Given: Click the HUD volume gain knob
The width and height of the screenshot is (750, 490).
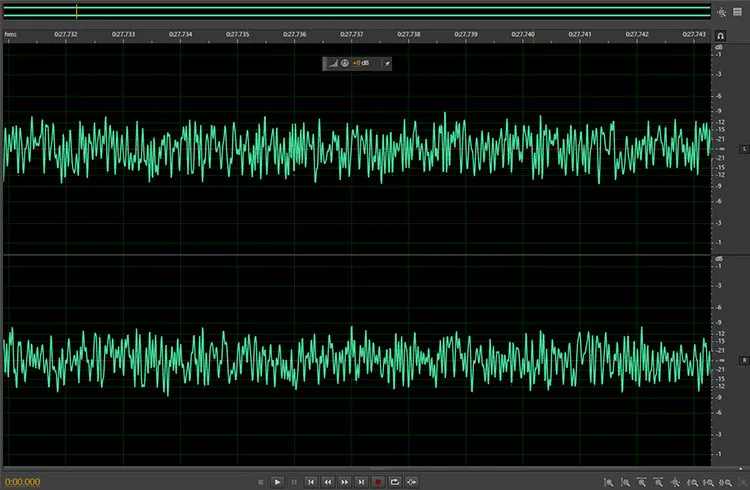Looking at the screenshot, I should click(x=343, y=63).
